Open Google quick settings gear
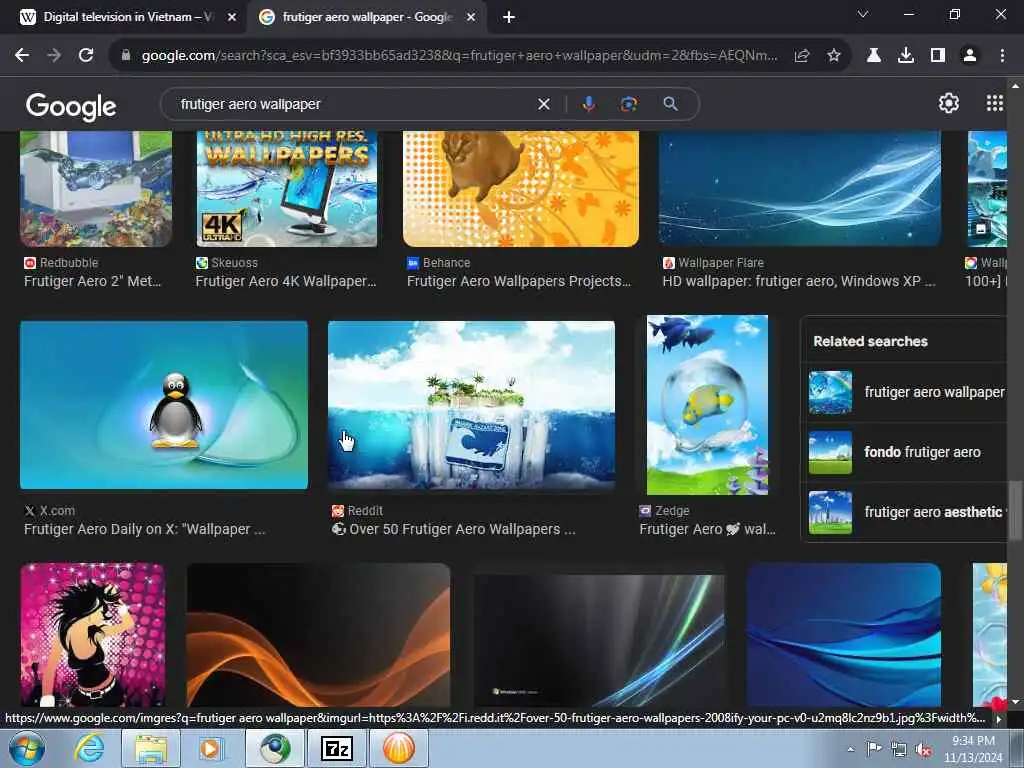 [x=948, y=103]
